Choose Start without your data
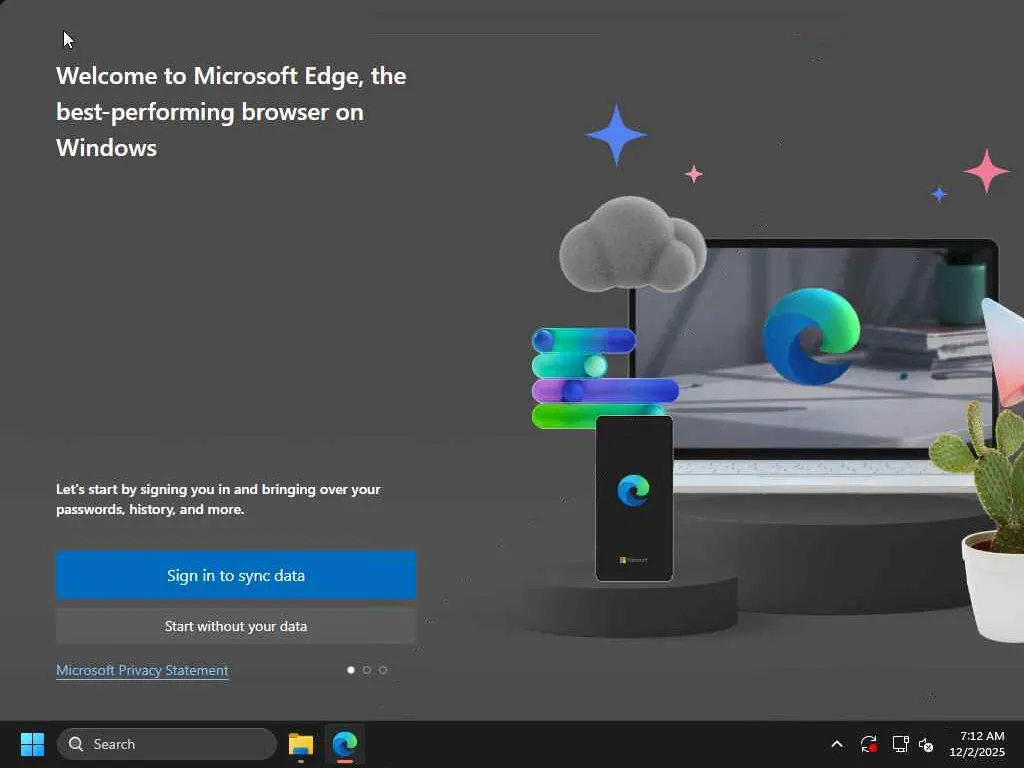The image size is (1024, 768). [236, 626]
